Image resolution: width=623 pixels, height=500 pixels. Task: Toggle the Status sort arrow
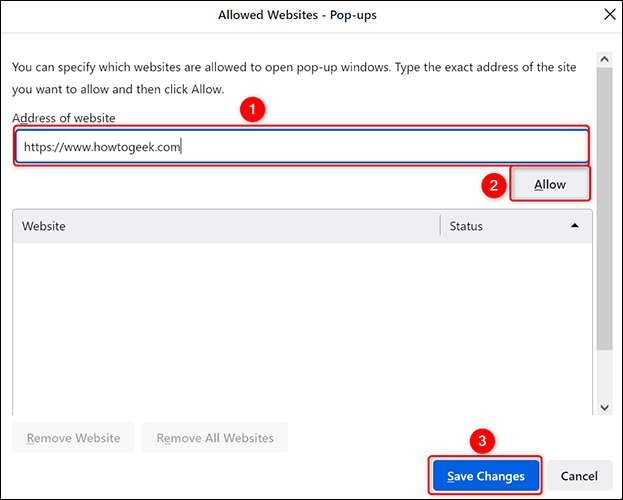point(575,226)
